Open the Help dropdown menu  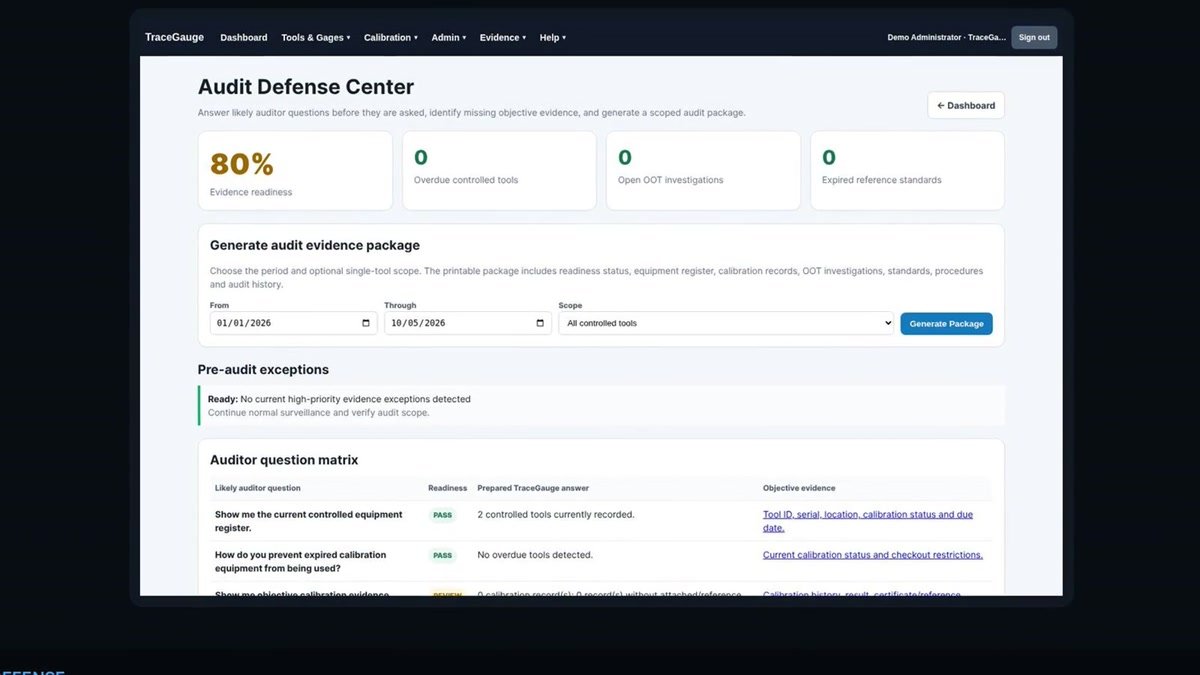553,38
